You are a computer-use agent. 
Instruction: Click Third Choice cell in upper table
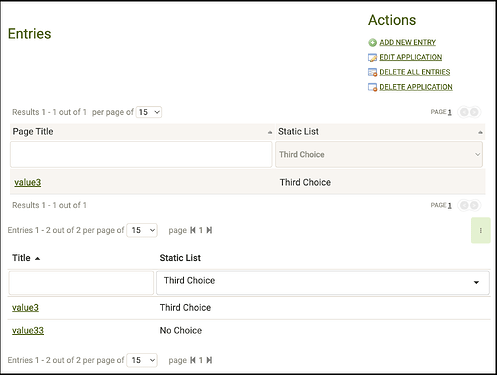305,182
